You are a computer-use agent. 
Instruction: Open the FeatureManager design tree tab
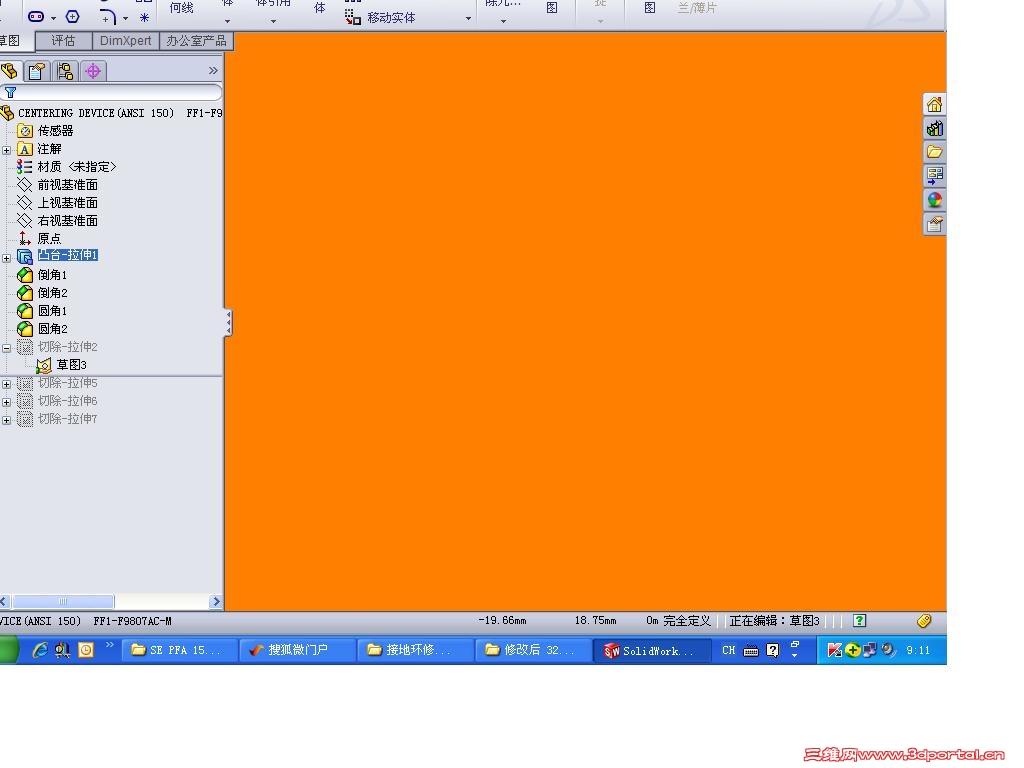click(x=10, y=71)
